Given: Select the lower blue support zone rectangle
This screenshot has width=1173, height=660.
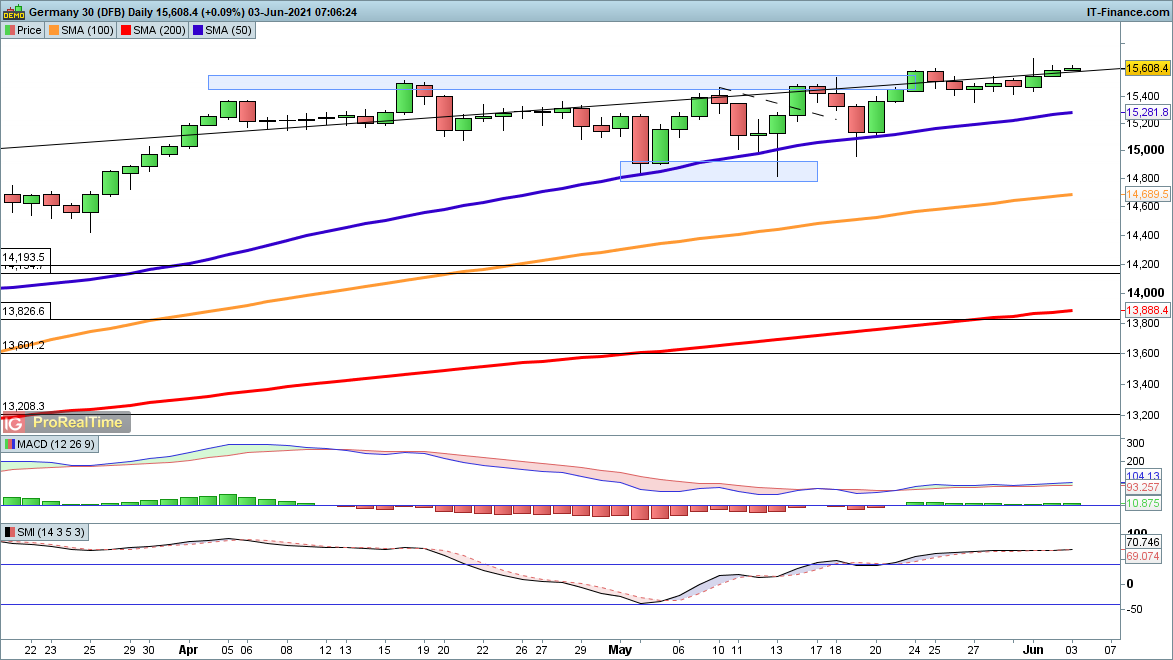Looking at the screenshot, I should 718,171.
